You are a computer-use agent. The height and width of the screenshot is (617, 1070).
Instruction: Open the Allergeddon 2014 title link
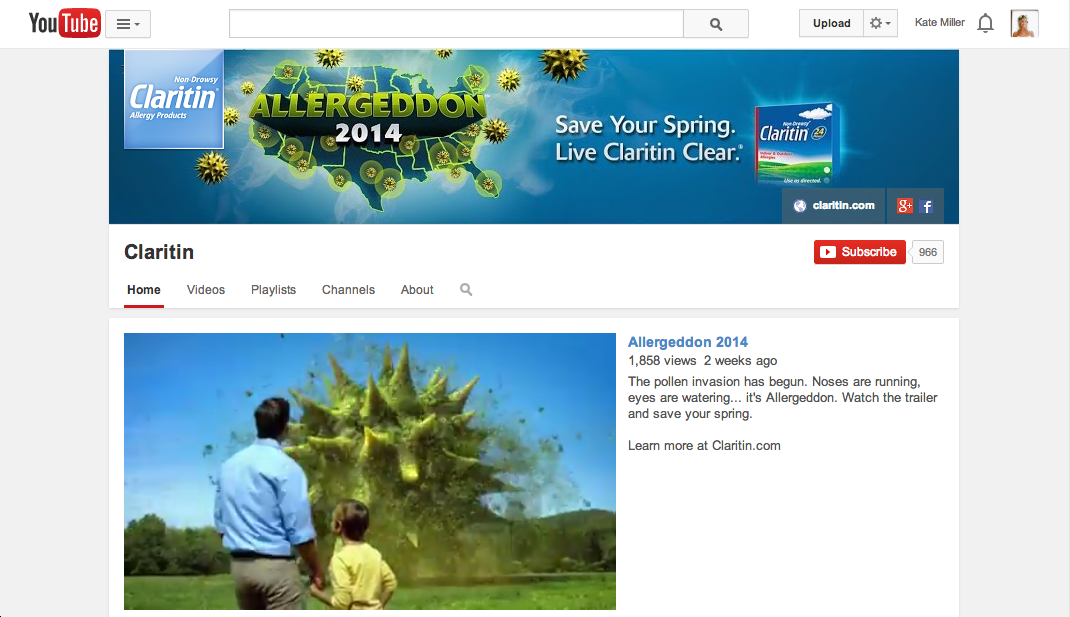(688, 342)
